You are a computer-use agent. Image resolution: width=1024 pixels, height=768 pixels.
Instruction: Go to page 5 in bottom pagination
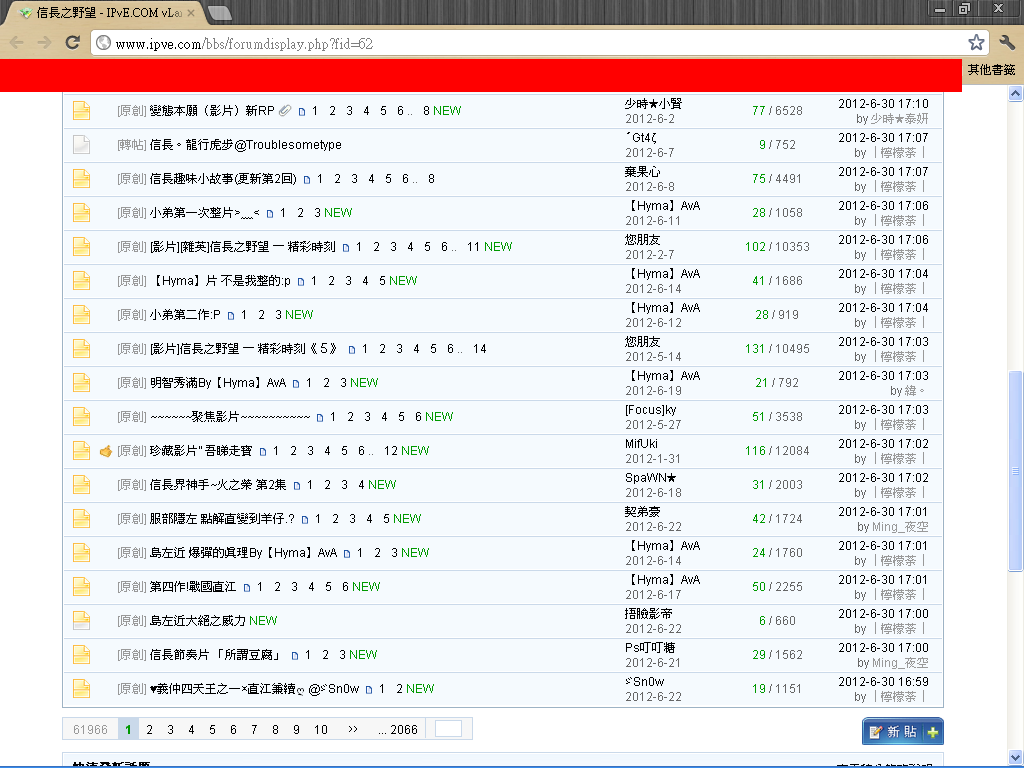[212, 730]
